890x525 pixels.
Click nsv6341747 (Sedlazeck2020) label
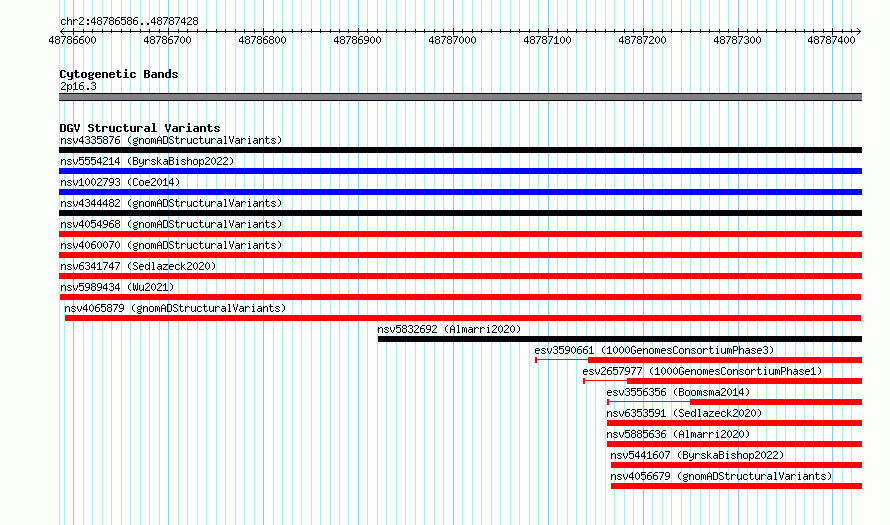click(x=138, y=266)
